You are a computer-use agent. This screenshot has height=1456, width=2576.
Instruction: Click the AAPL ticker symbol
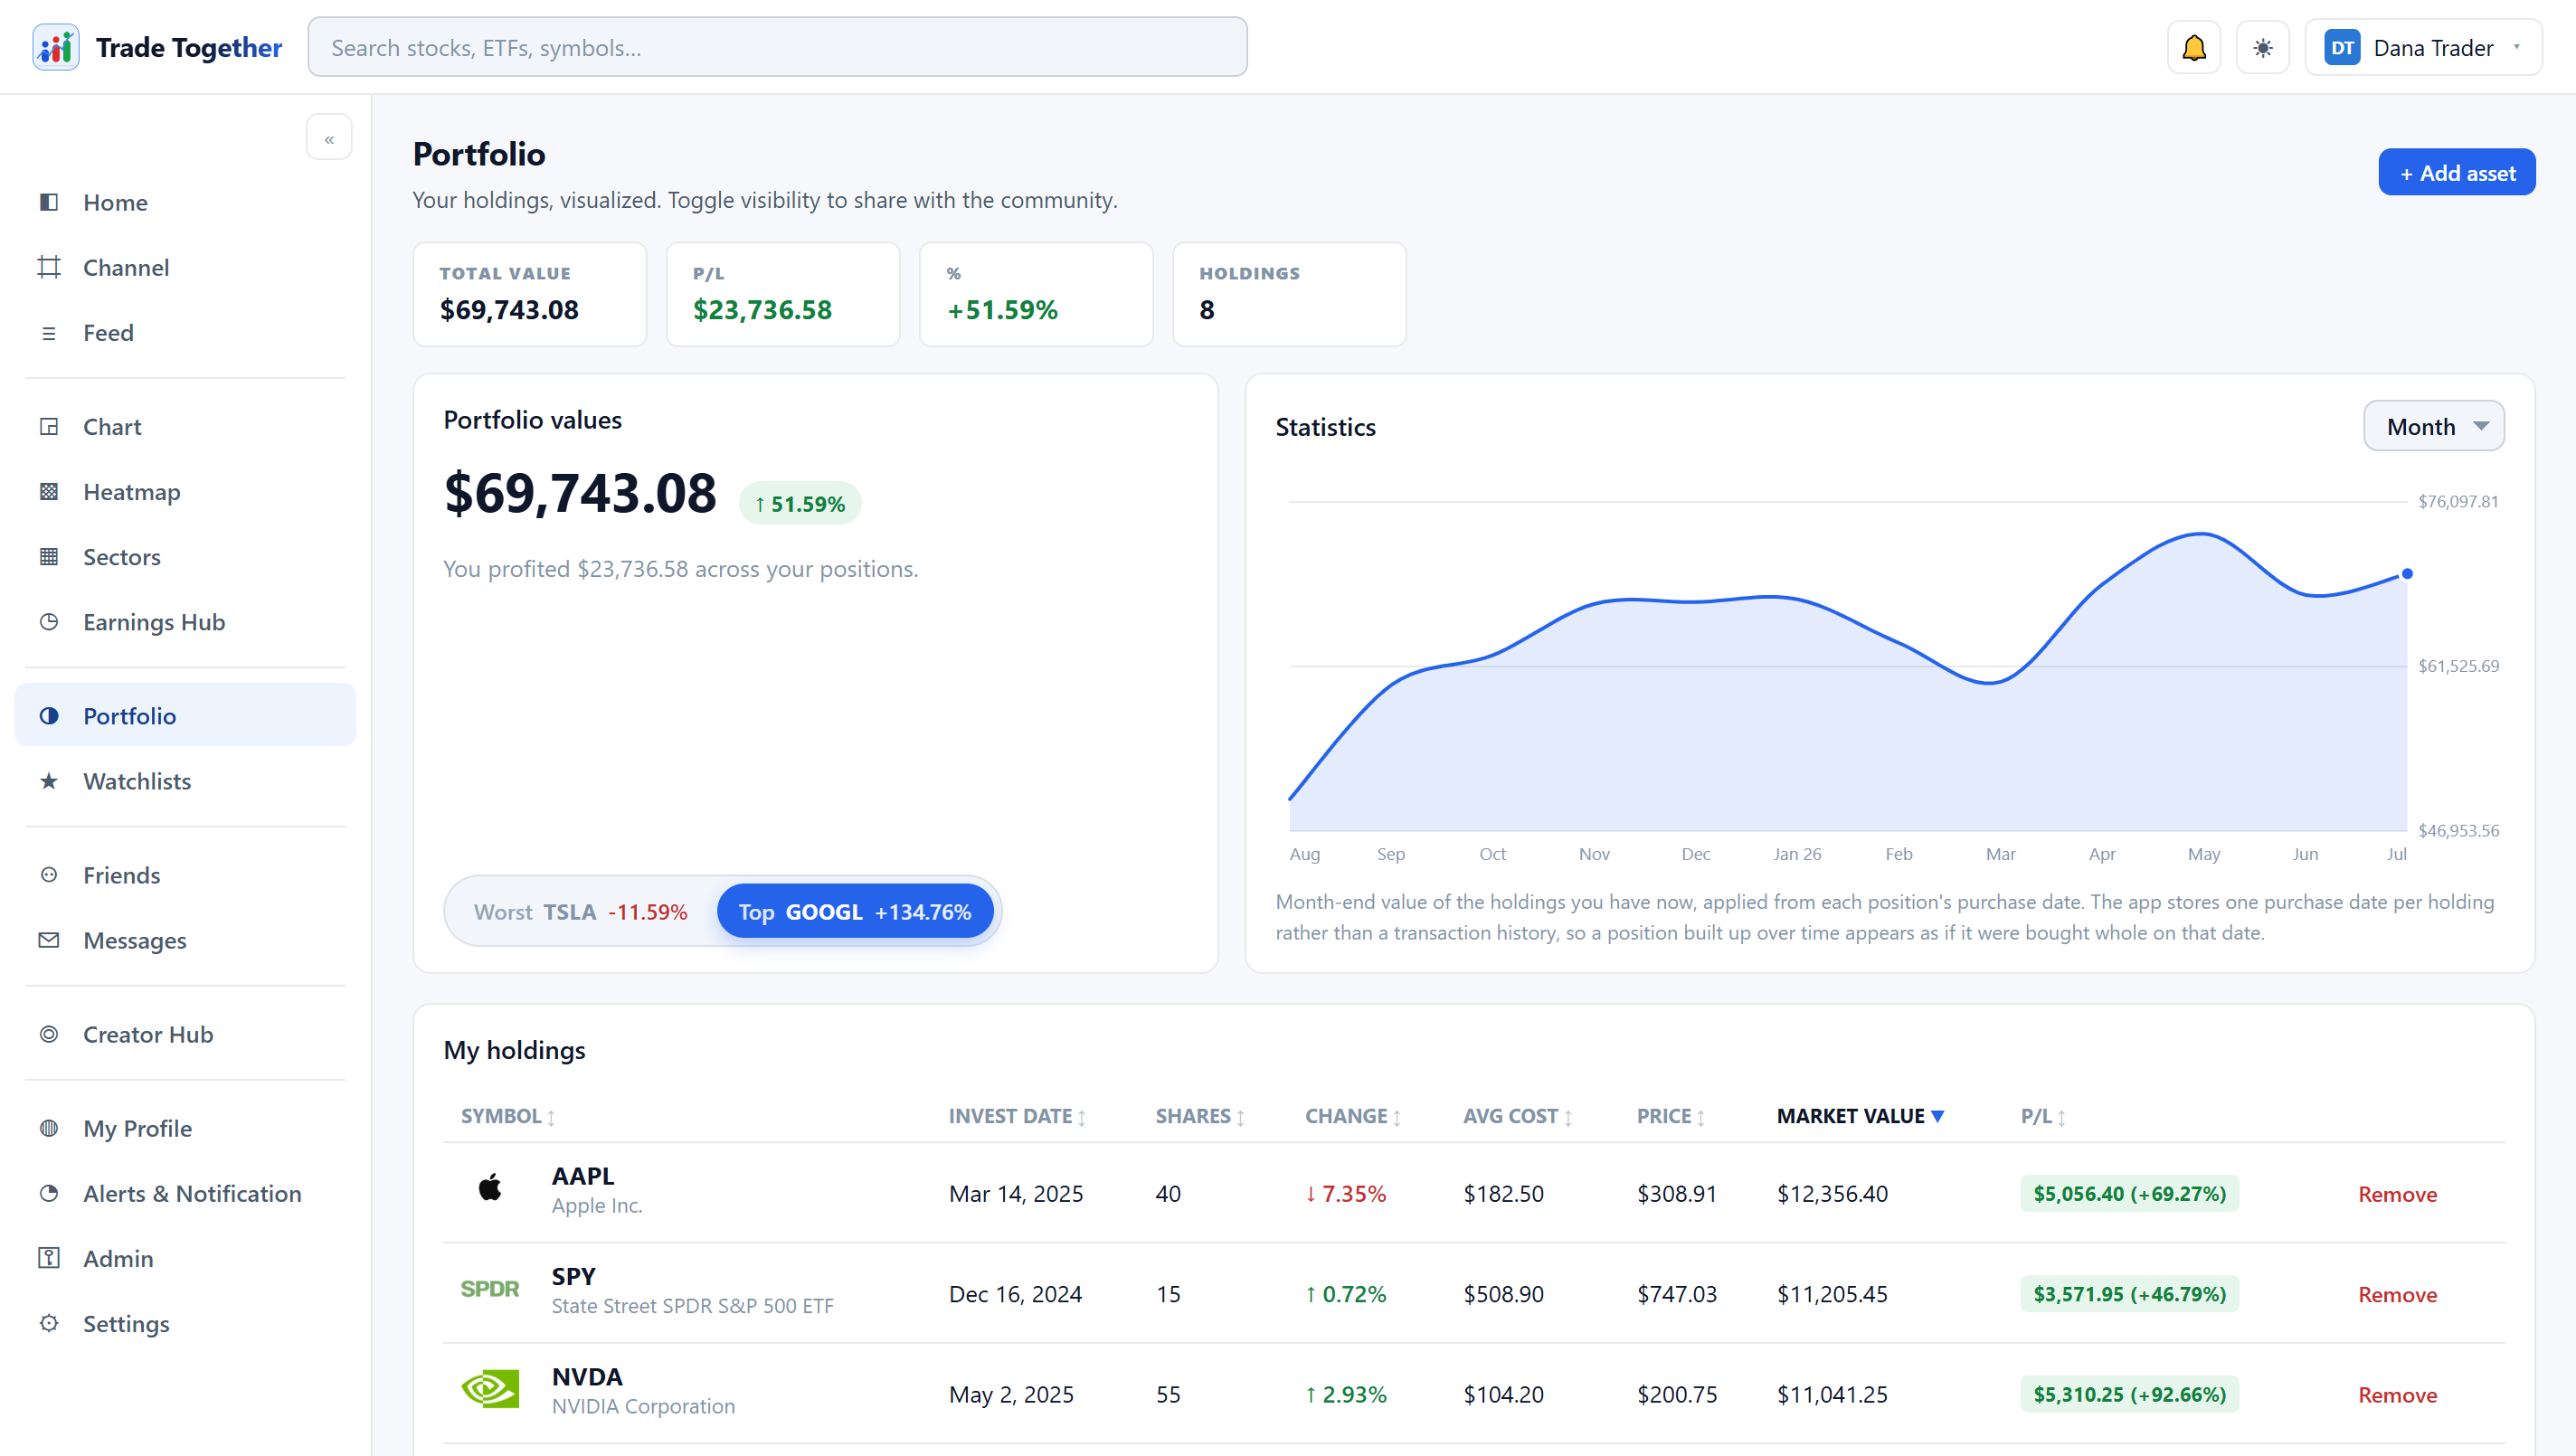point(583,1176)
